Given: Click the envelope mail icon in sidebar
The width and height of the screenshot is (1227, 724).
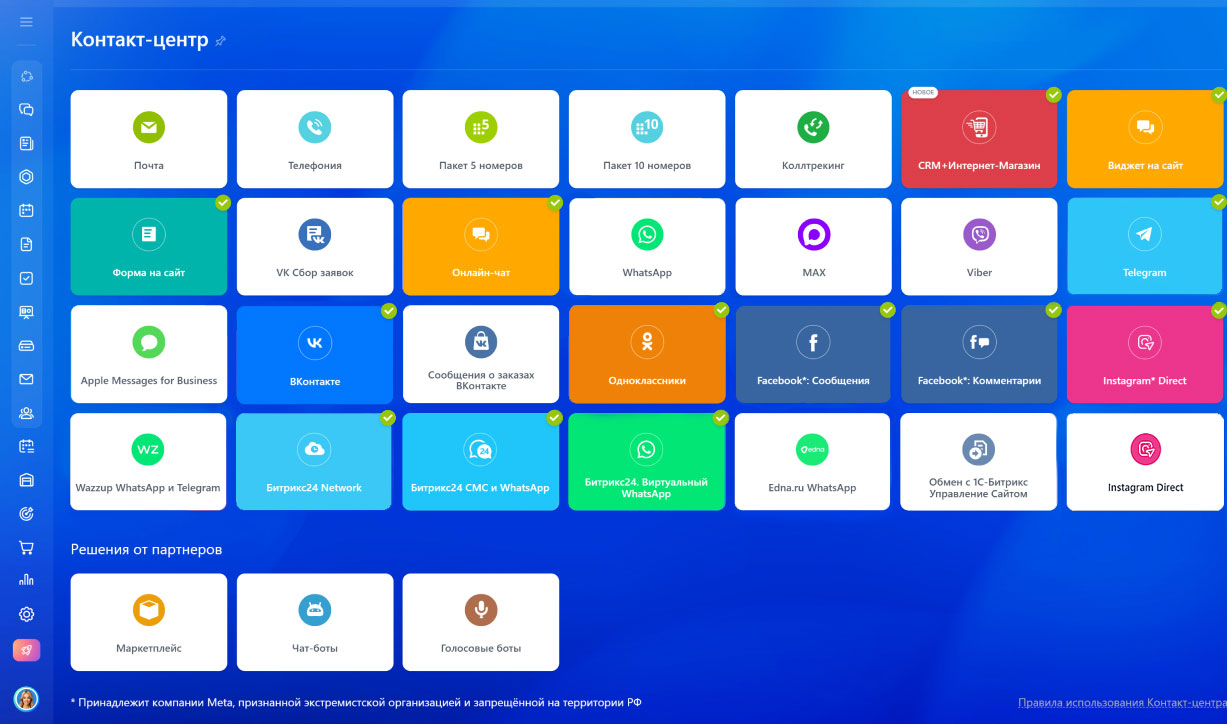Looking at the screenshot, I should [x=27, y=379].
